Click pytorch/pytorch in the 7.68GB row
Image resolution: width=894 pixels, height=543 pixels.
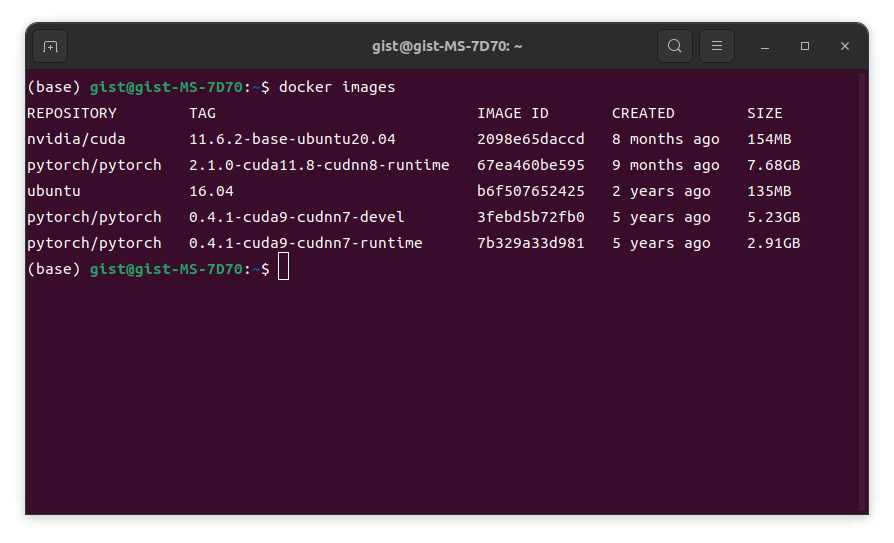[x=94, y=165]
